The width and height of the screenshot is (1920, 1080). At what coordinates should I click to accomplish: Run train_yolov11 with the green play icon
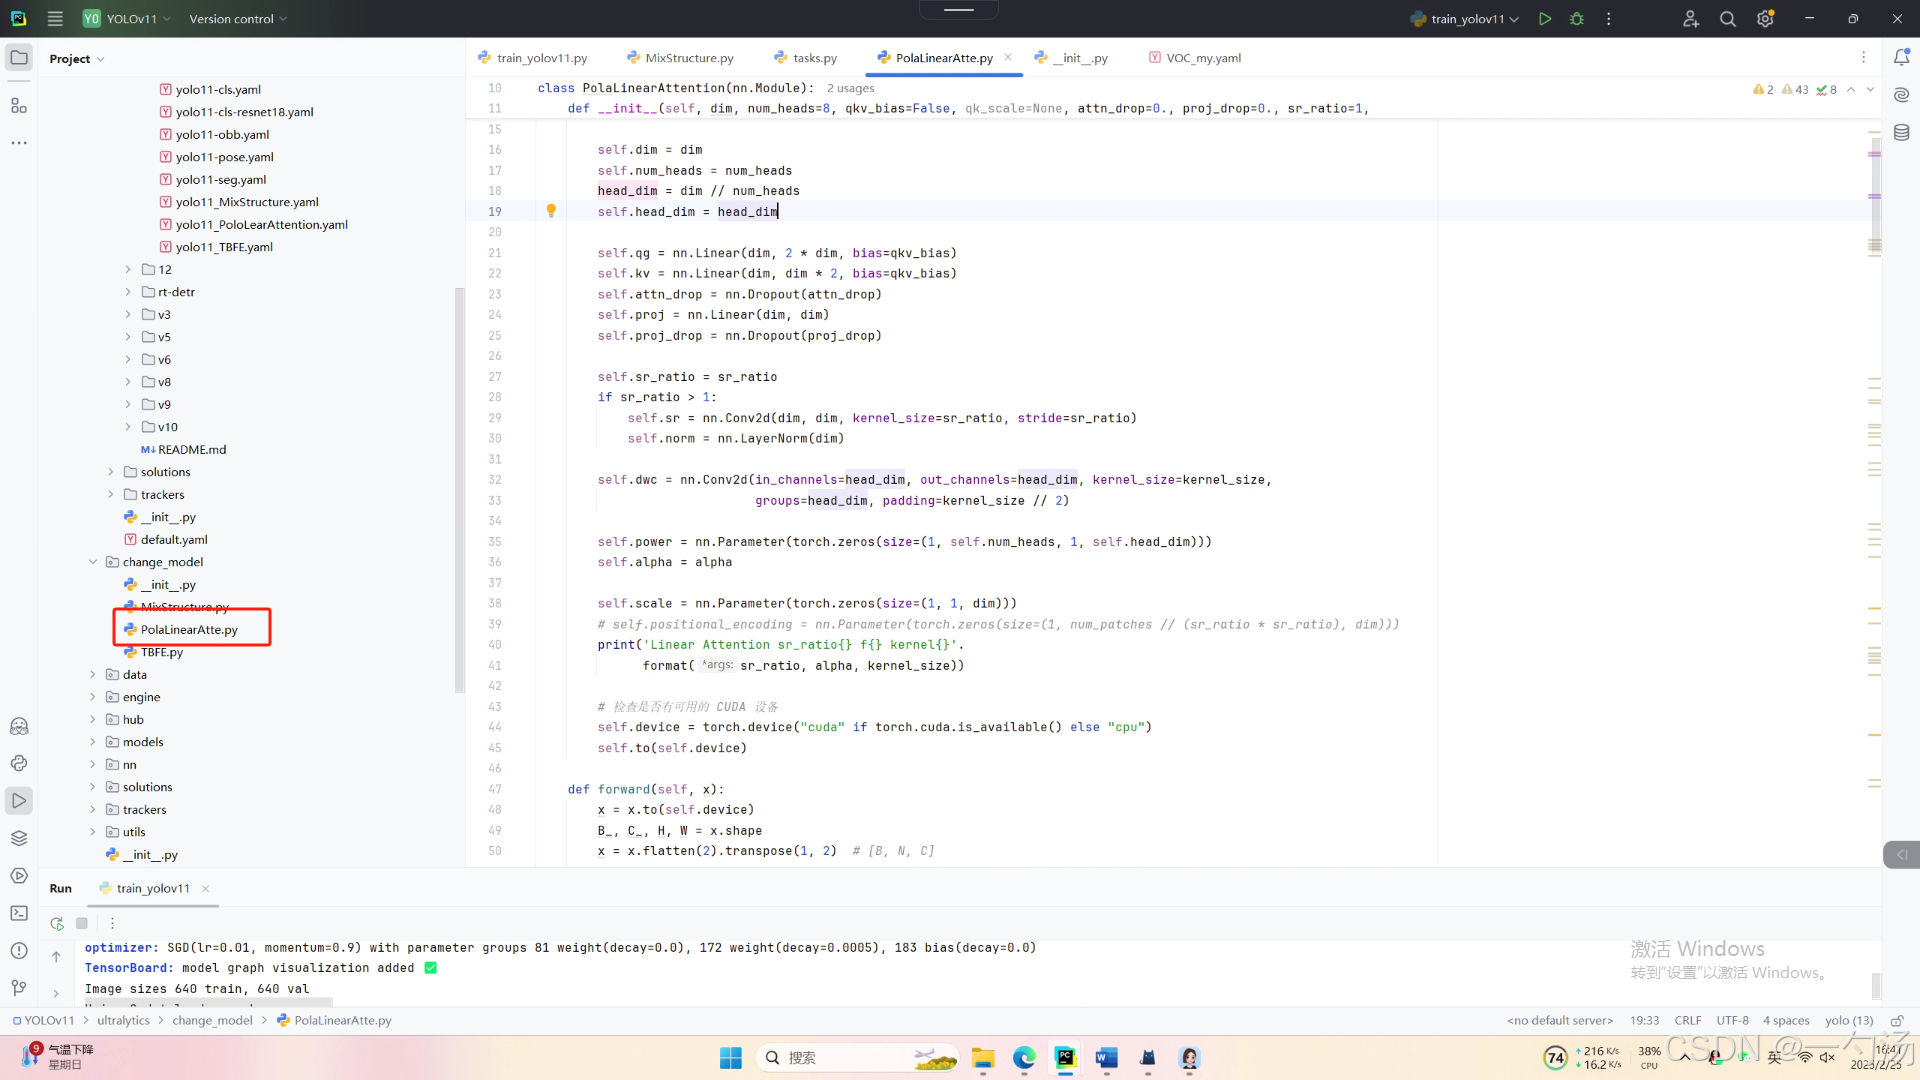click(1545, 19)
